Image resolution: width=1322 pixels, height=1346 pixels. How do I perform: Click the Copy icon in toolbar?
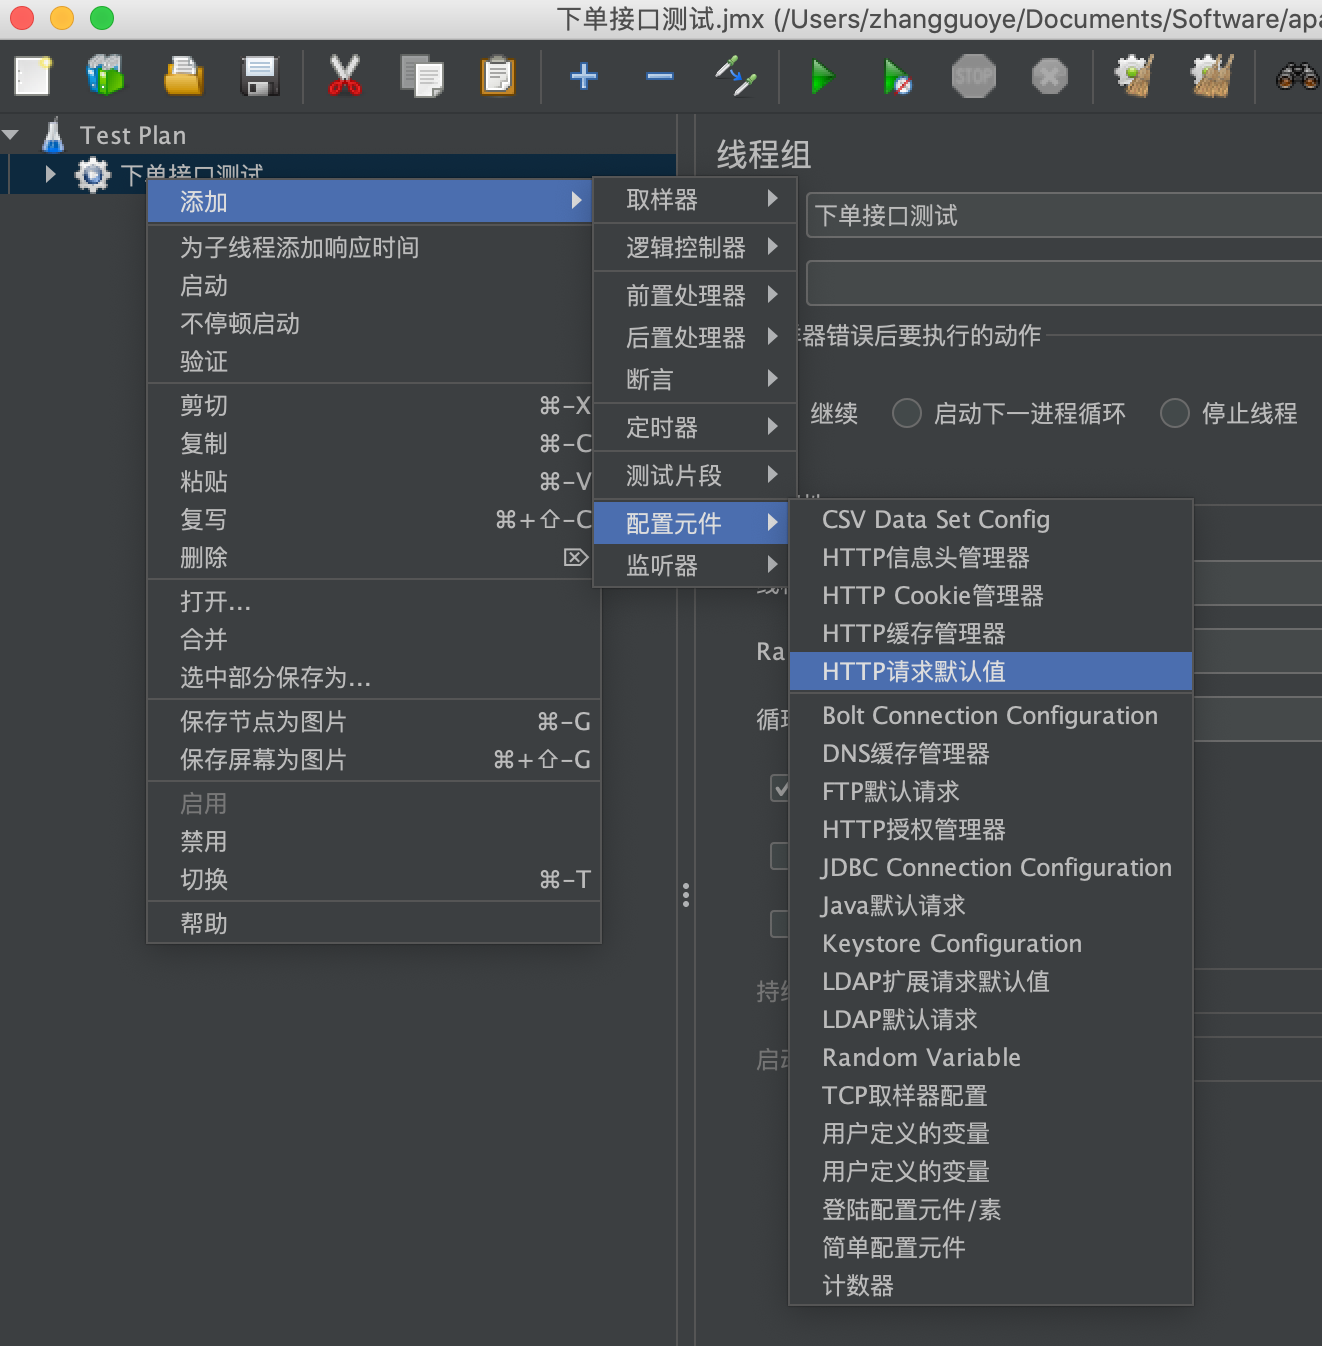tap(421, 76)
